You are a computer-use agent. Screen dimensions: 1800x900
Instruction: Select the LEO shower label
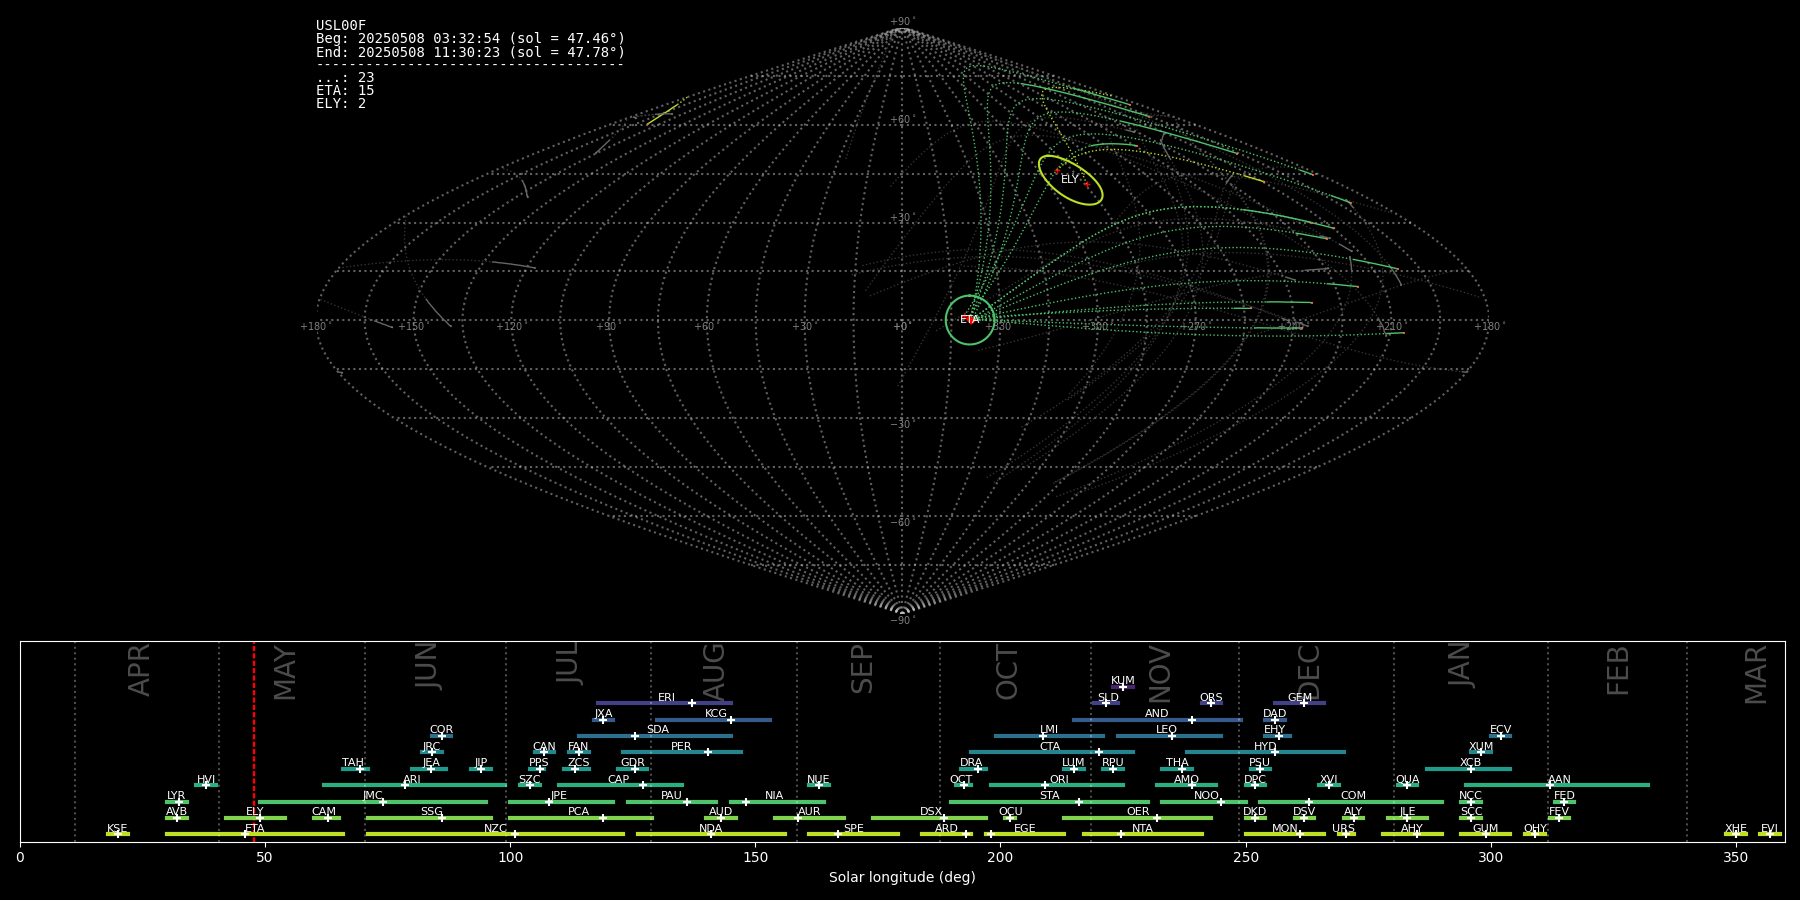[1166, 729]
